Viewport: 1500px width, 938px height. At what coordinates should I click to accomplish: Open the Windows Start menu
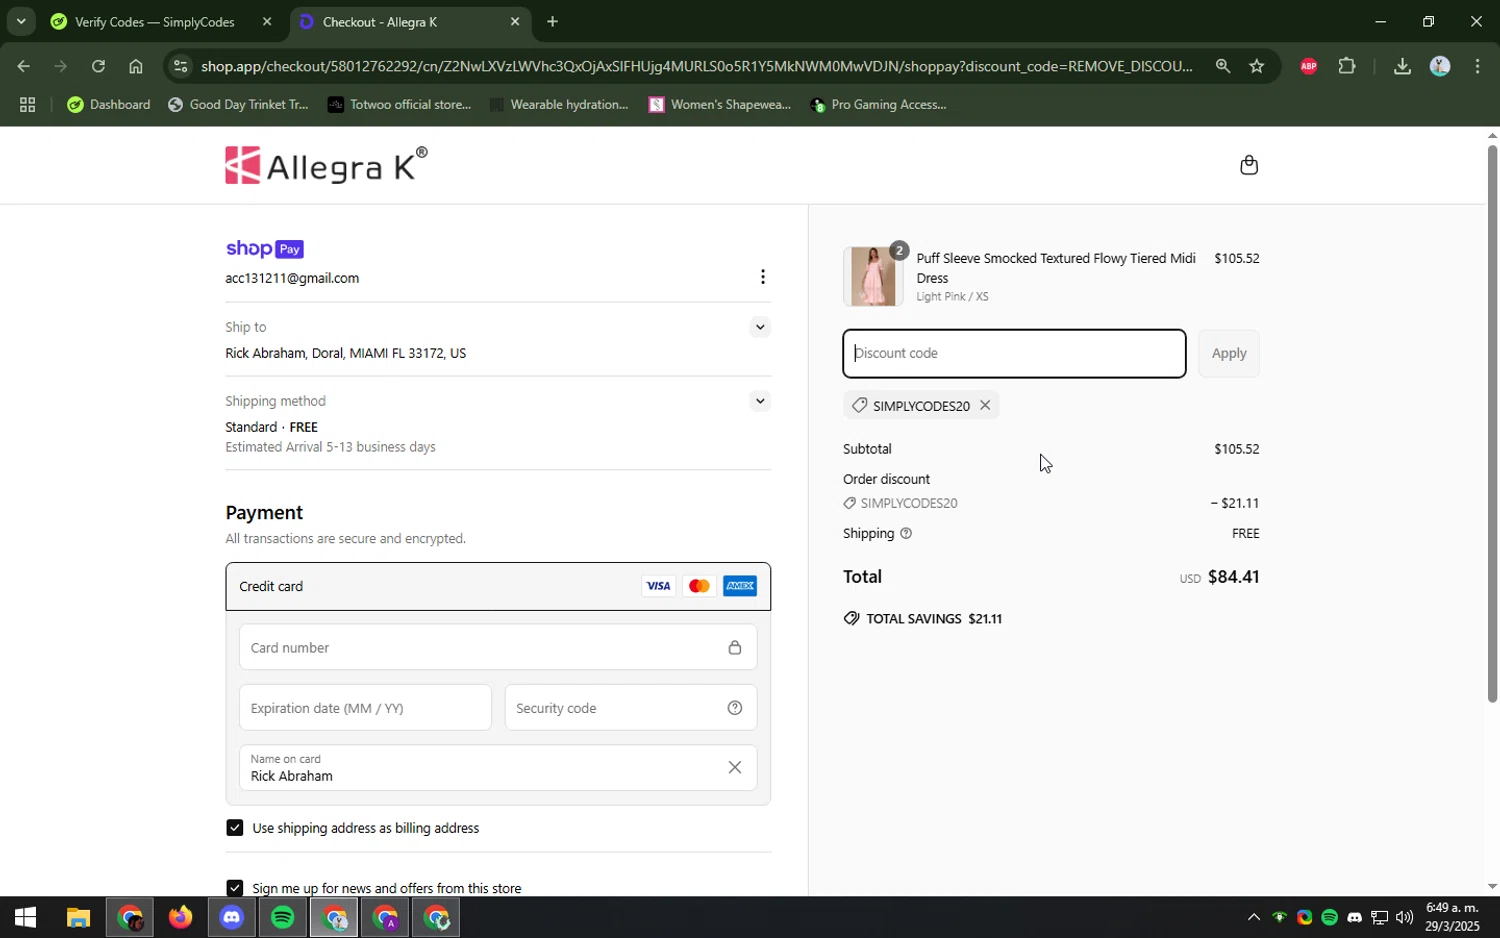pos(25,917)
